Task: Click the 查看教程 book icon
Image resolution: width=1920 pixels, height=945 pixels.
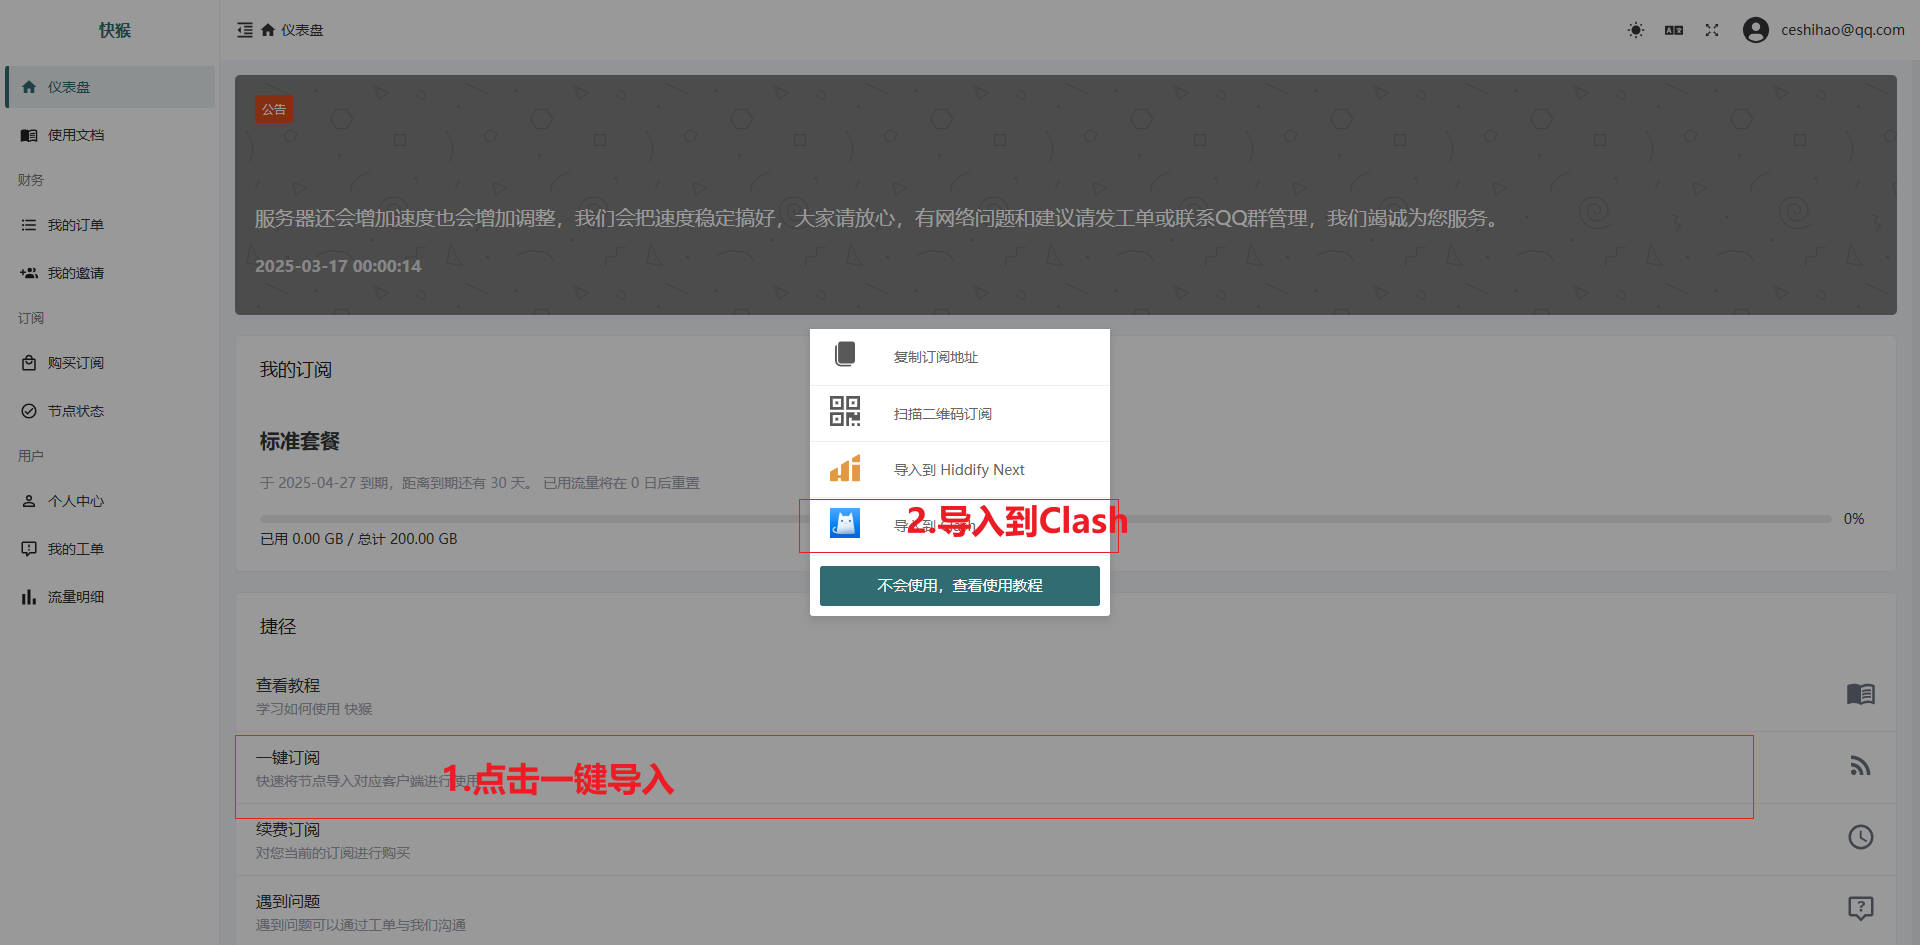Action: (x=1861, y=694)
